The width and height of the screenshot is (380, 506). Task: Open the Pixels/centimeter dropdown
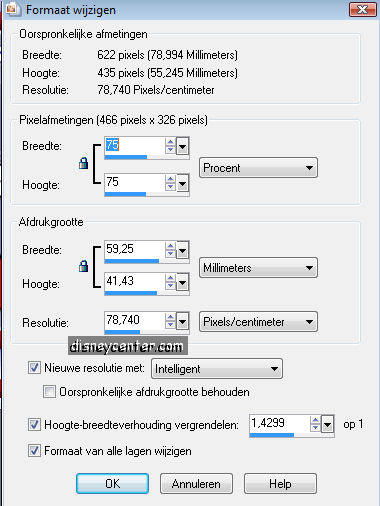pyautogui.click(x=258, y=322)
